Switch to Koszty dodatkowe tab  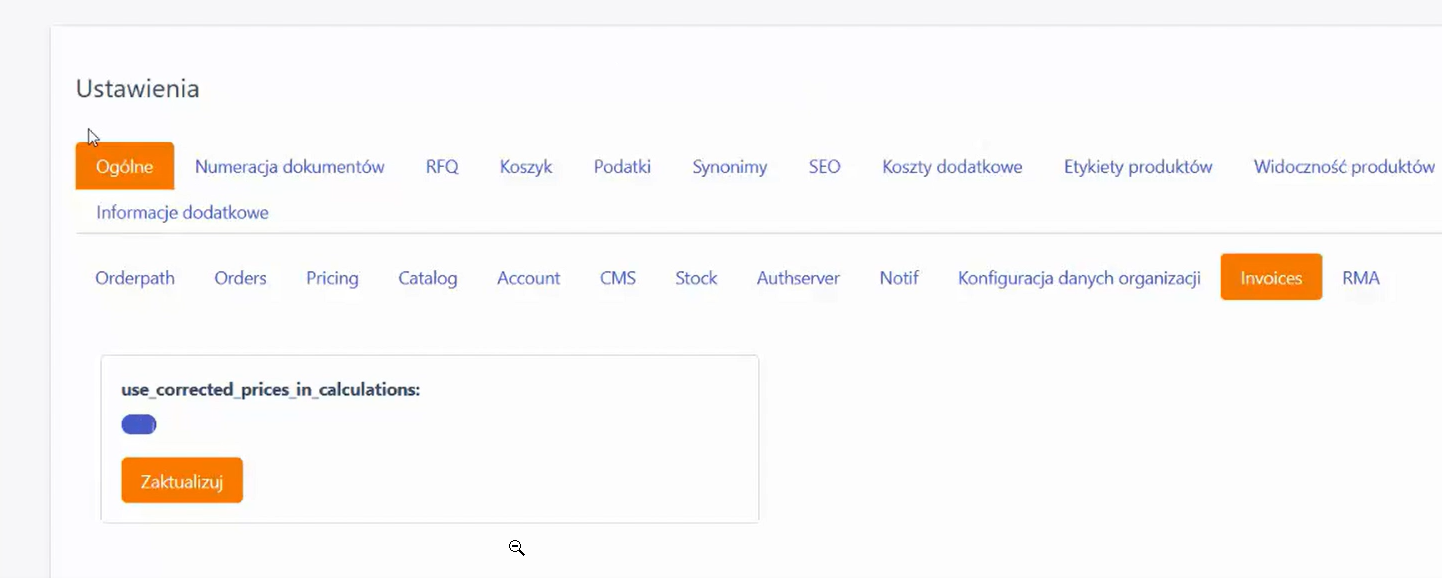click(x=952, y=166)
